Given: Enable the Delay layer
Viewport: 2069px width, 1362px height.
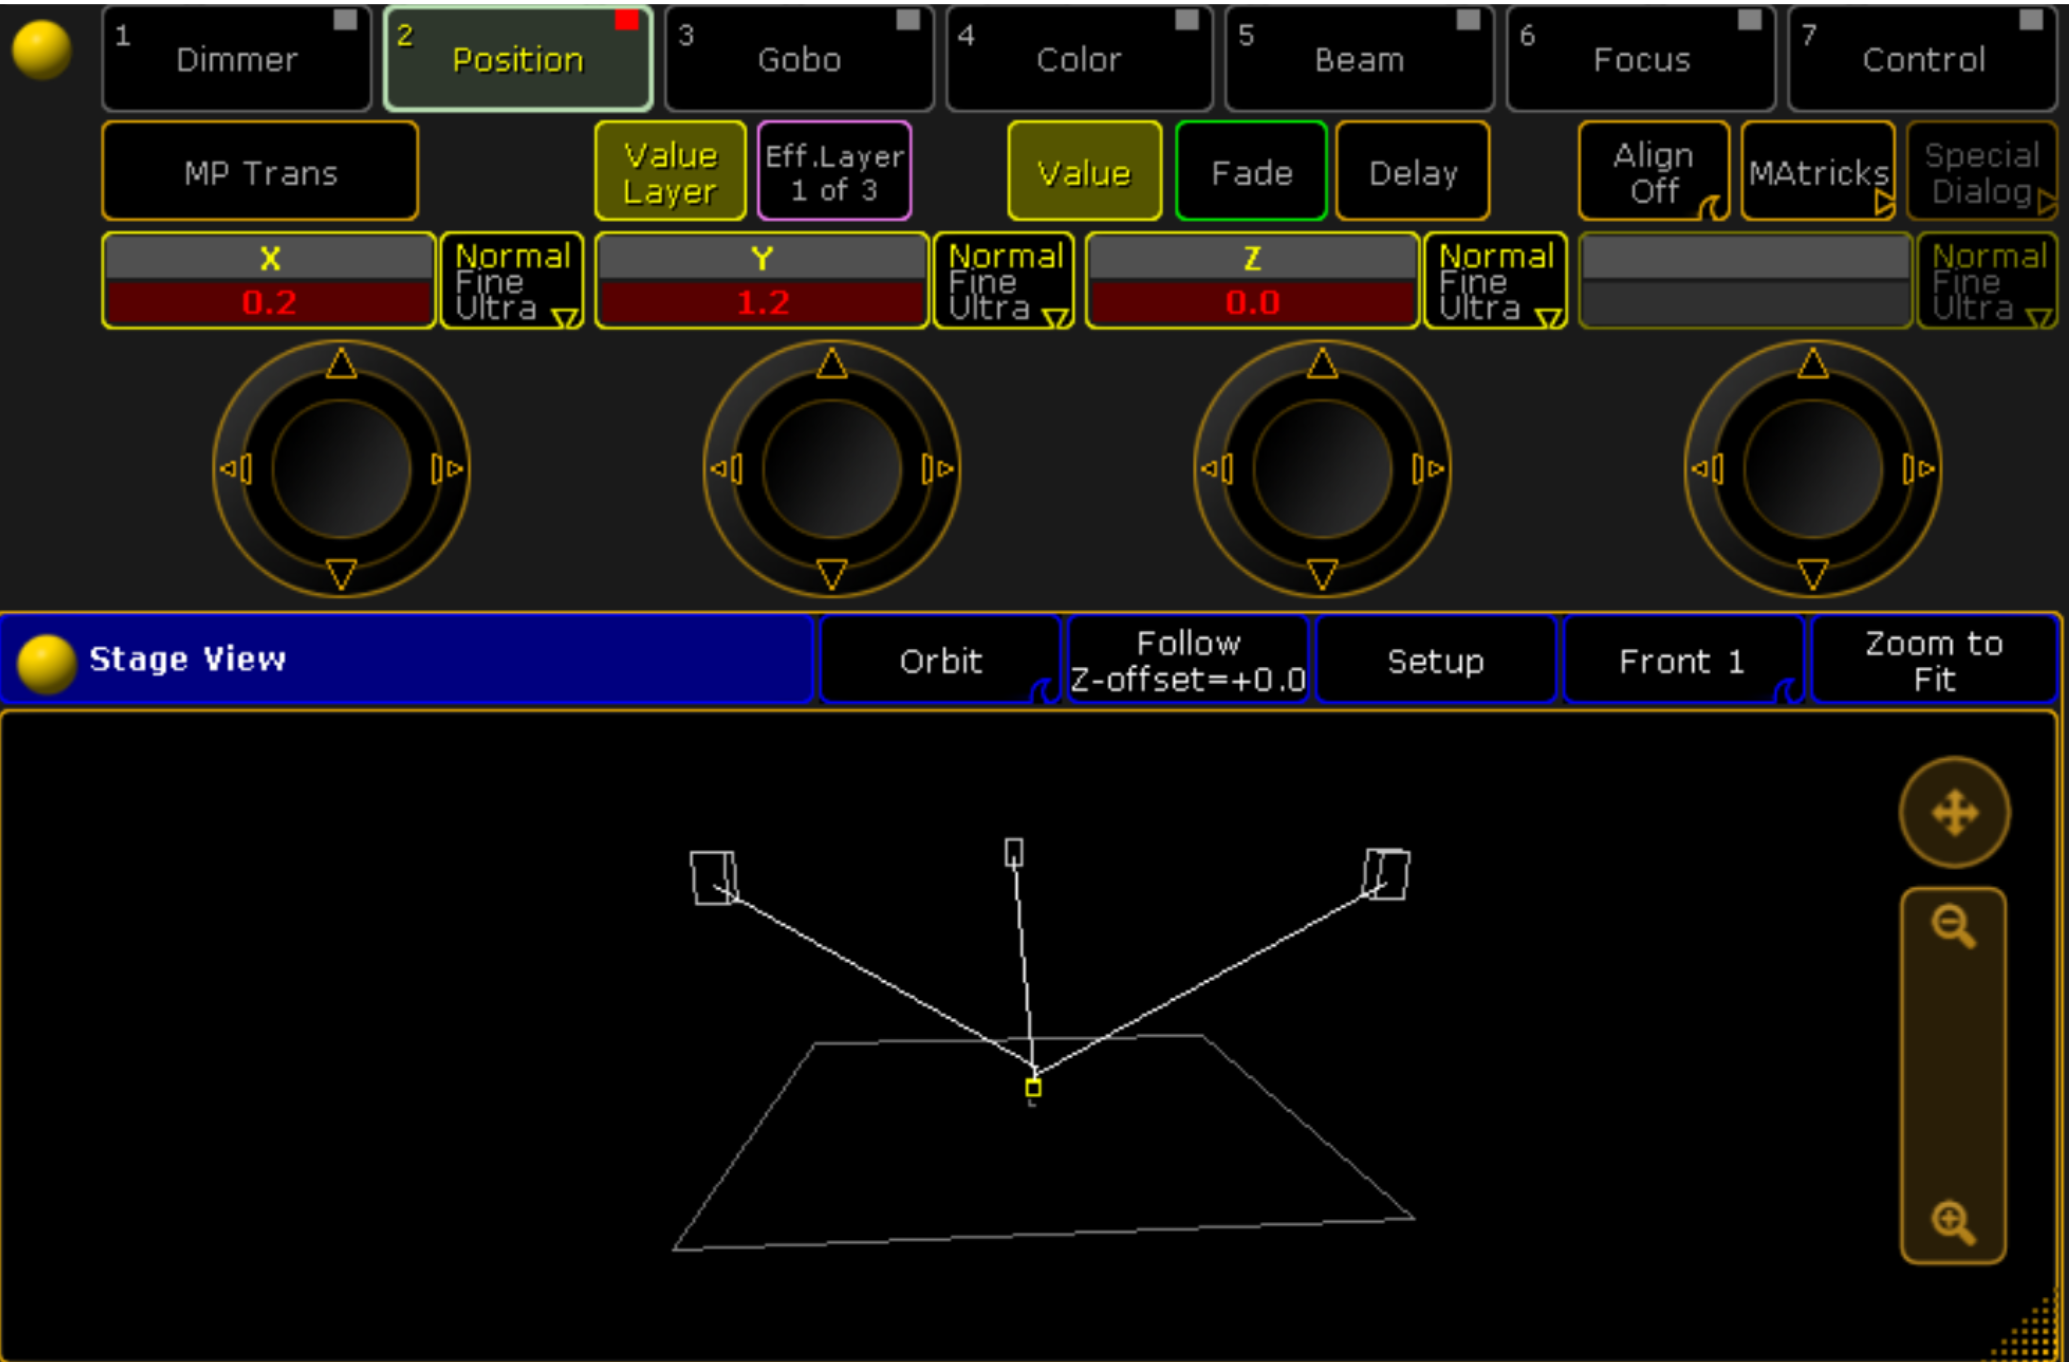Looking at the screenshot, I should (x=1413, y=172).
